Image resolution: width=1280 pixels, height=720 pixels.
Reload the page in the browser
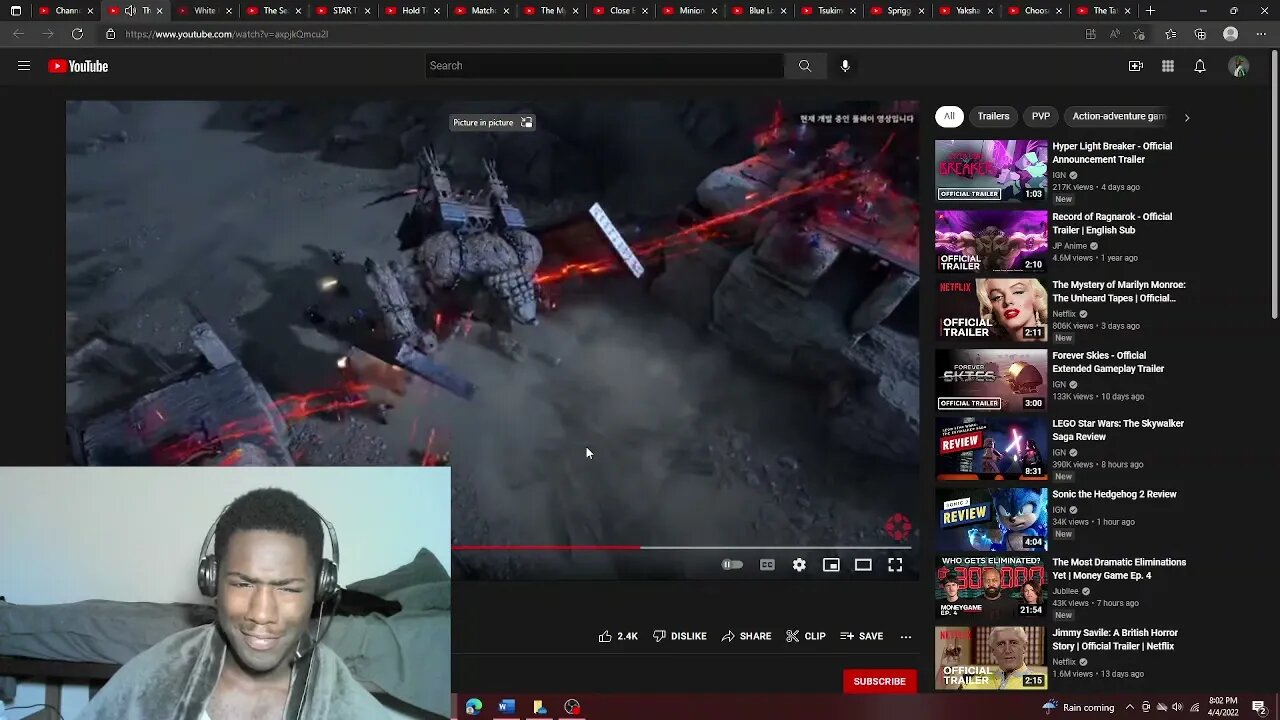pyautogui.click(x=77, y=34)
